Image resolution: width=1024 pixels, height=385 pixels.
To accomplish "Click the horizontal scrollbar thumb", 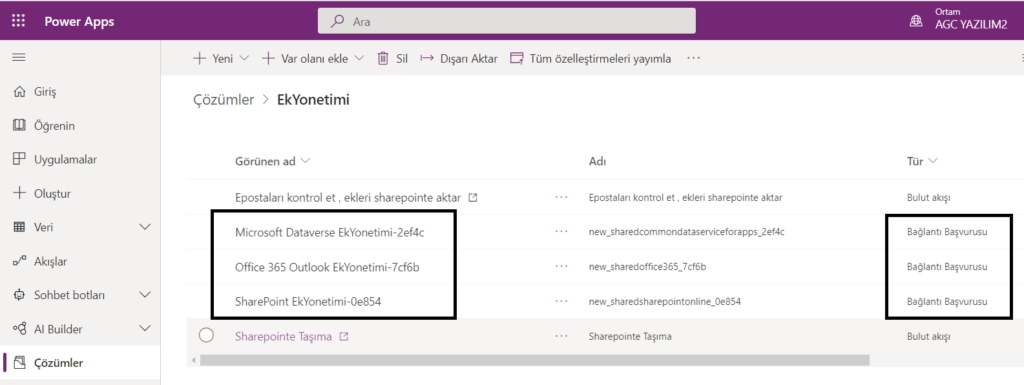I will [x=535, y=360].
